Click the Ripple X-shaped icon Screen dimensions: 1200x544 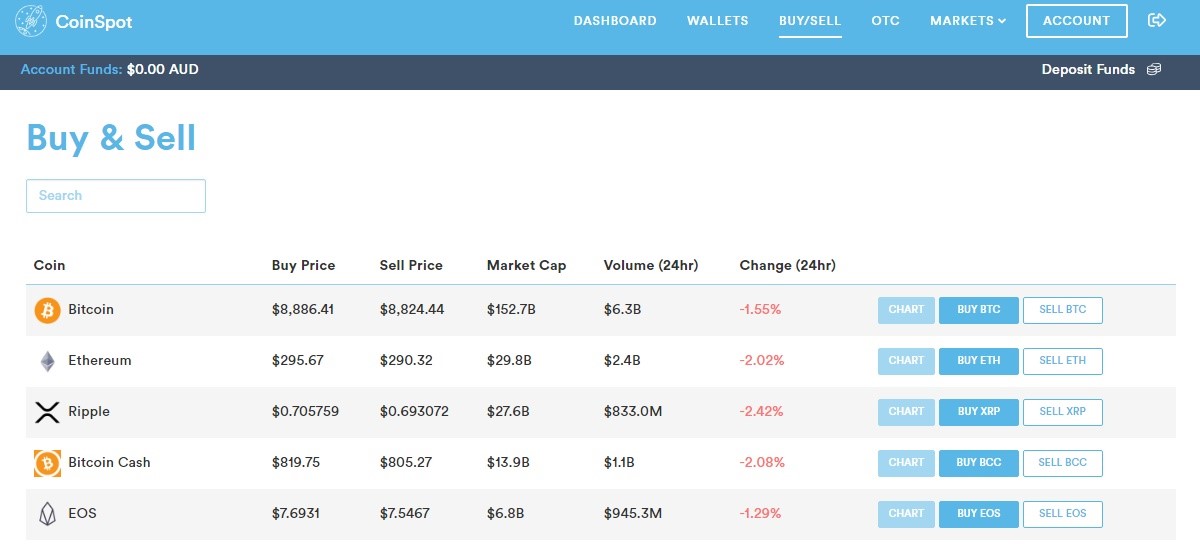coord(47,412)
